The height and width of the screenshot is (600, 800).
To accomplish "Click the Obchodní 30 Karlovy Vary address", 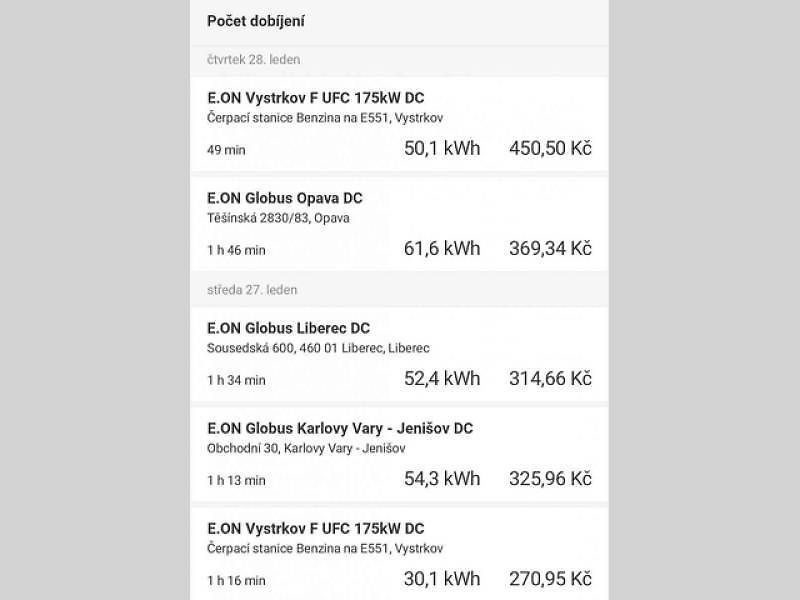I will tap(306, 448).
